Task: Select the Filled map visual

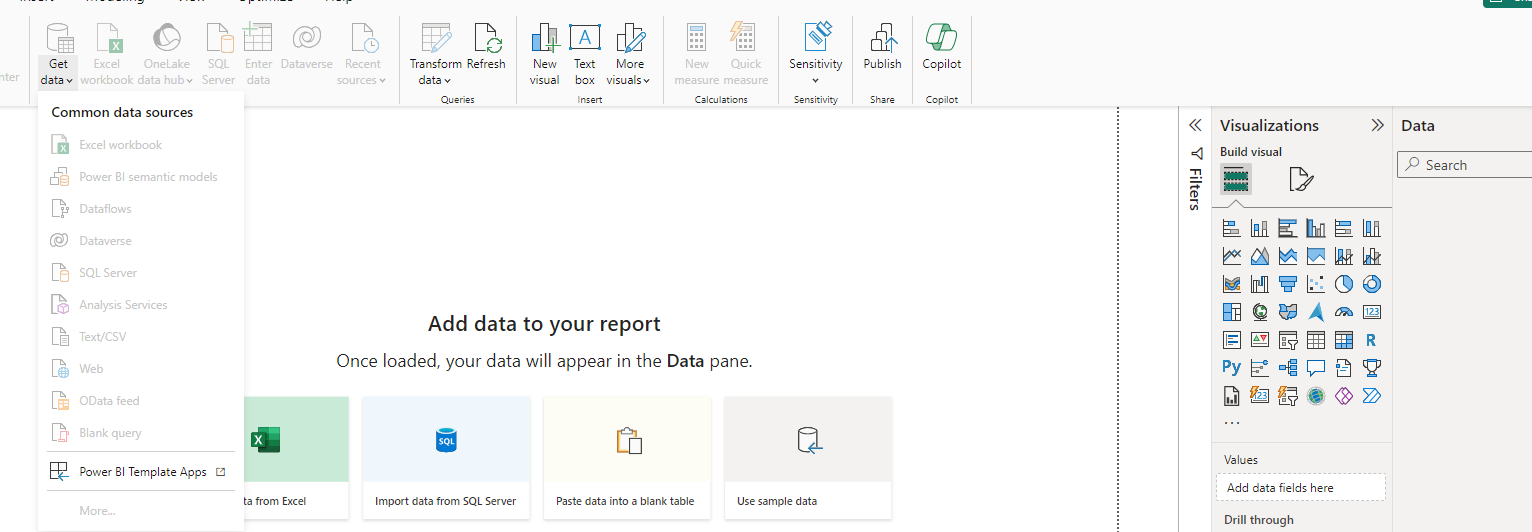Action: tap(1288, 312)
